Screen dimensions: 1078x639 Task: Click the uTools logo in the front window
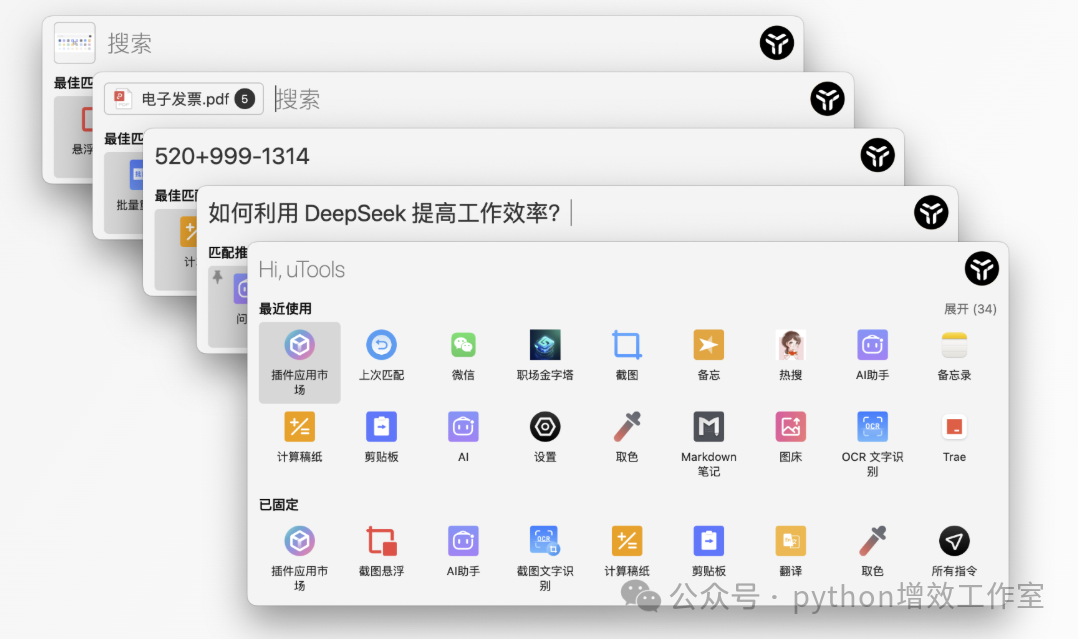[982, 268]
